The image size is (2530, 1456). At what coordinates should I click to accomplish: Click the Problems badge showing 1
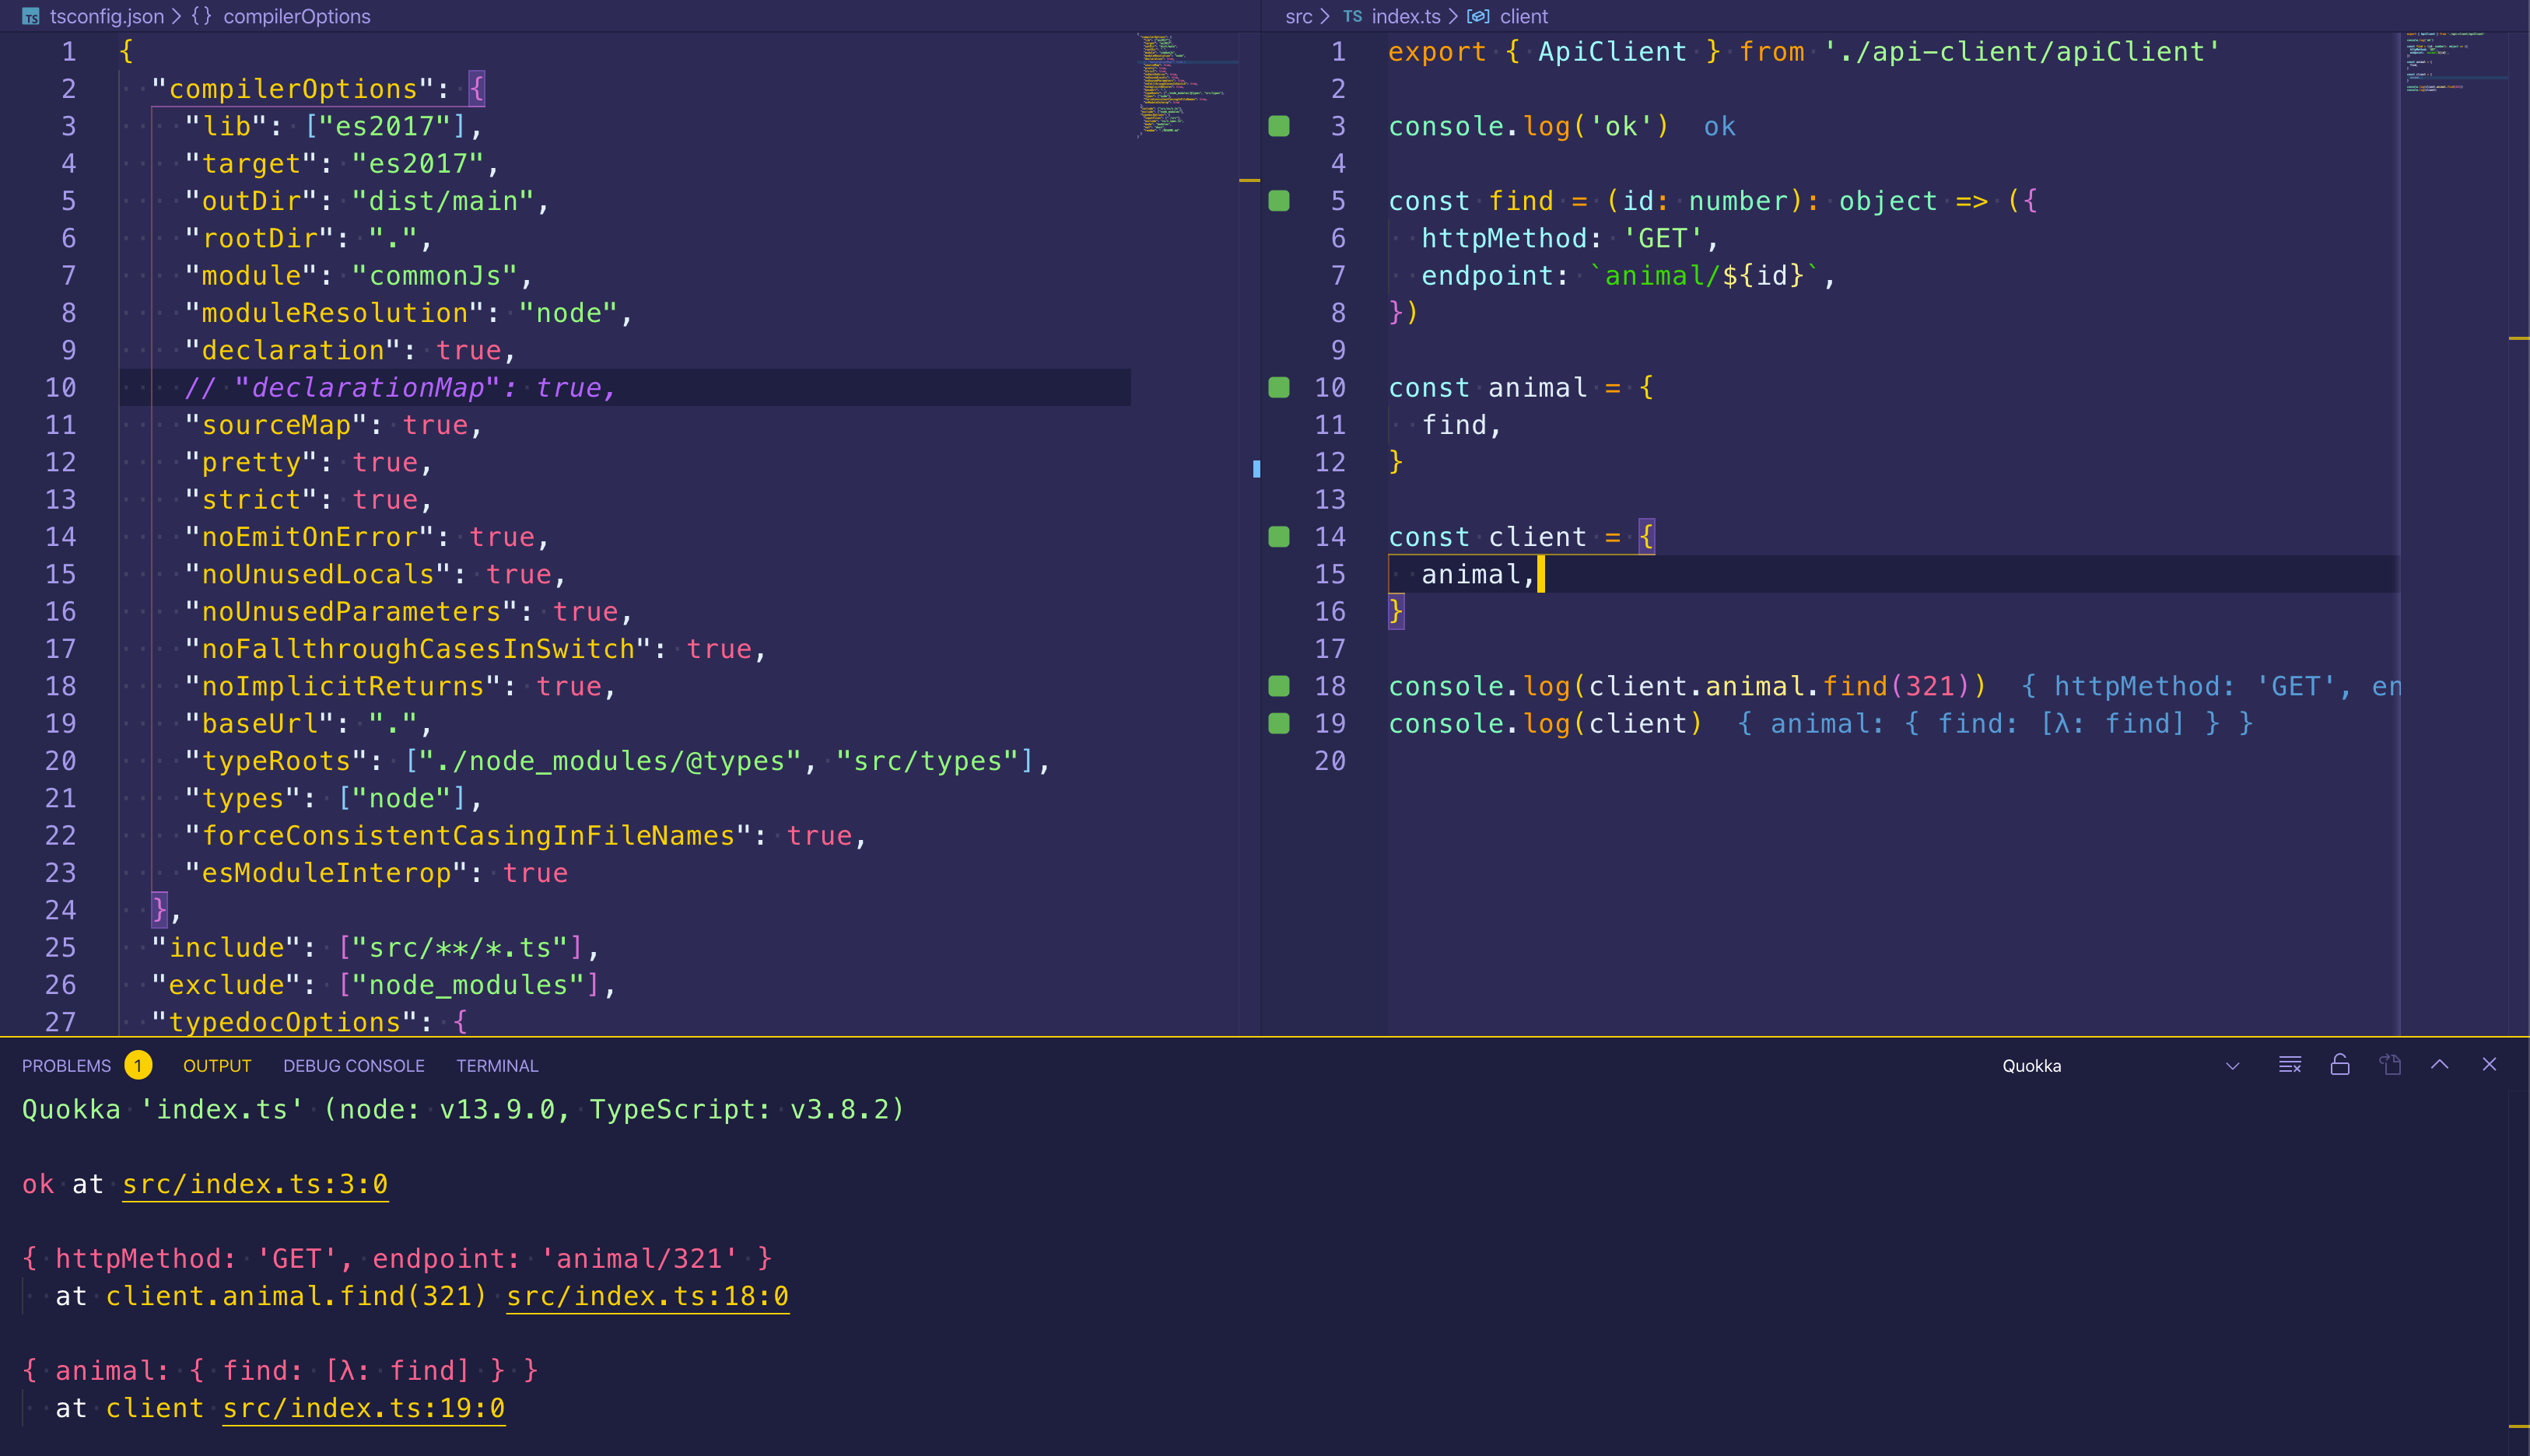[139, 1065]
